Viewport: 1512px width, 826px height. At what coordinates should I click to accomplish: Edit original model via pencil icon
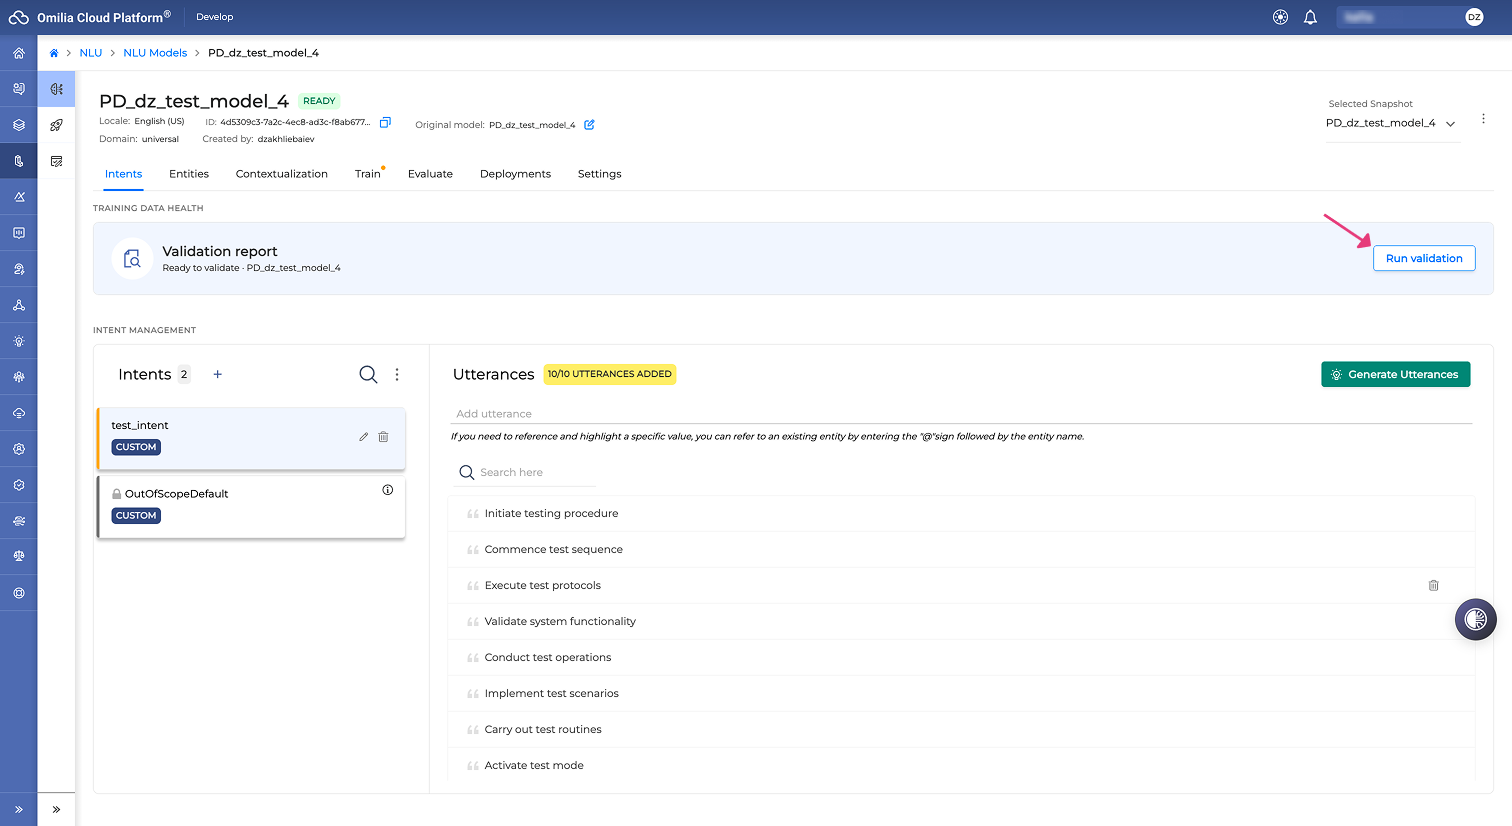(x=589, y=125)
